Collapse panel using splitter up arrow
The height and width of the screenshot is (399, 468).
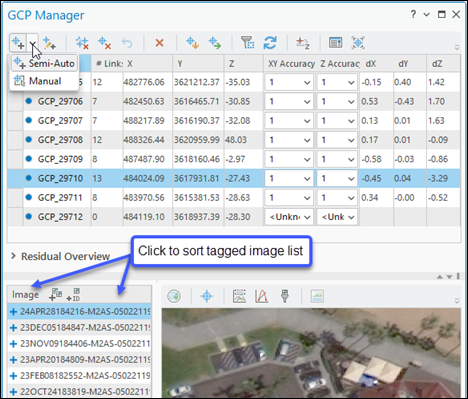tap(440, 277)
